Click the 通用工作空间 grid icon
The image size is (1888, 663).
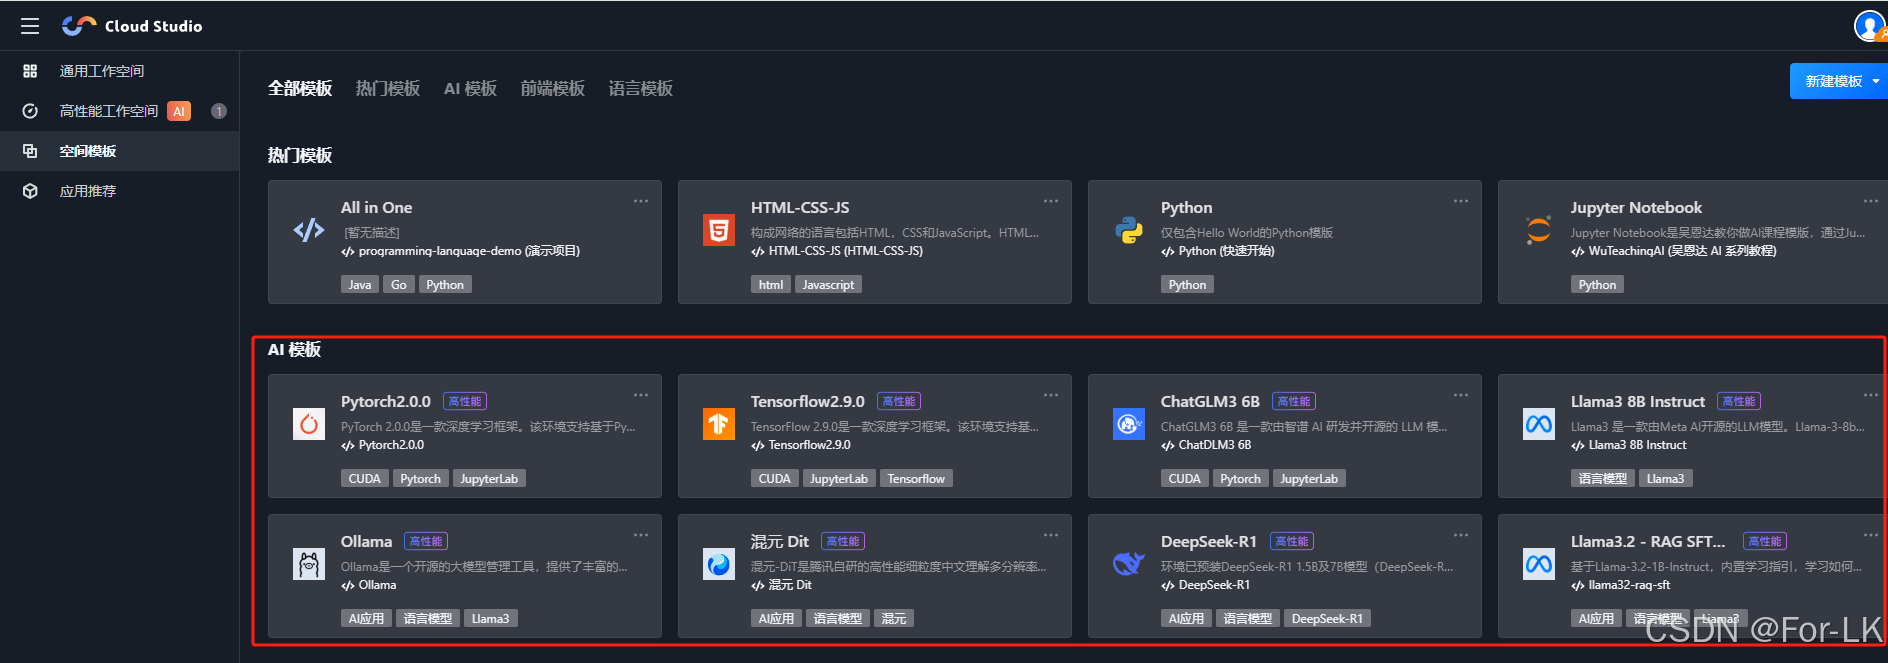[30, 71]
